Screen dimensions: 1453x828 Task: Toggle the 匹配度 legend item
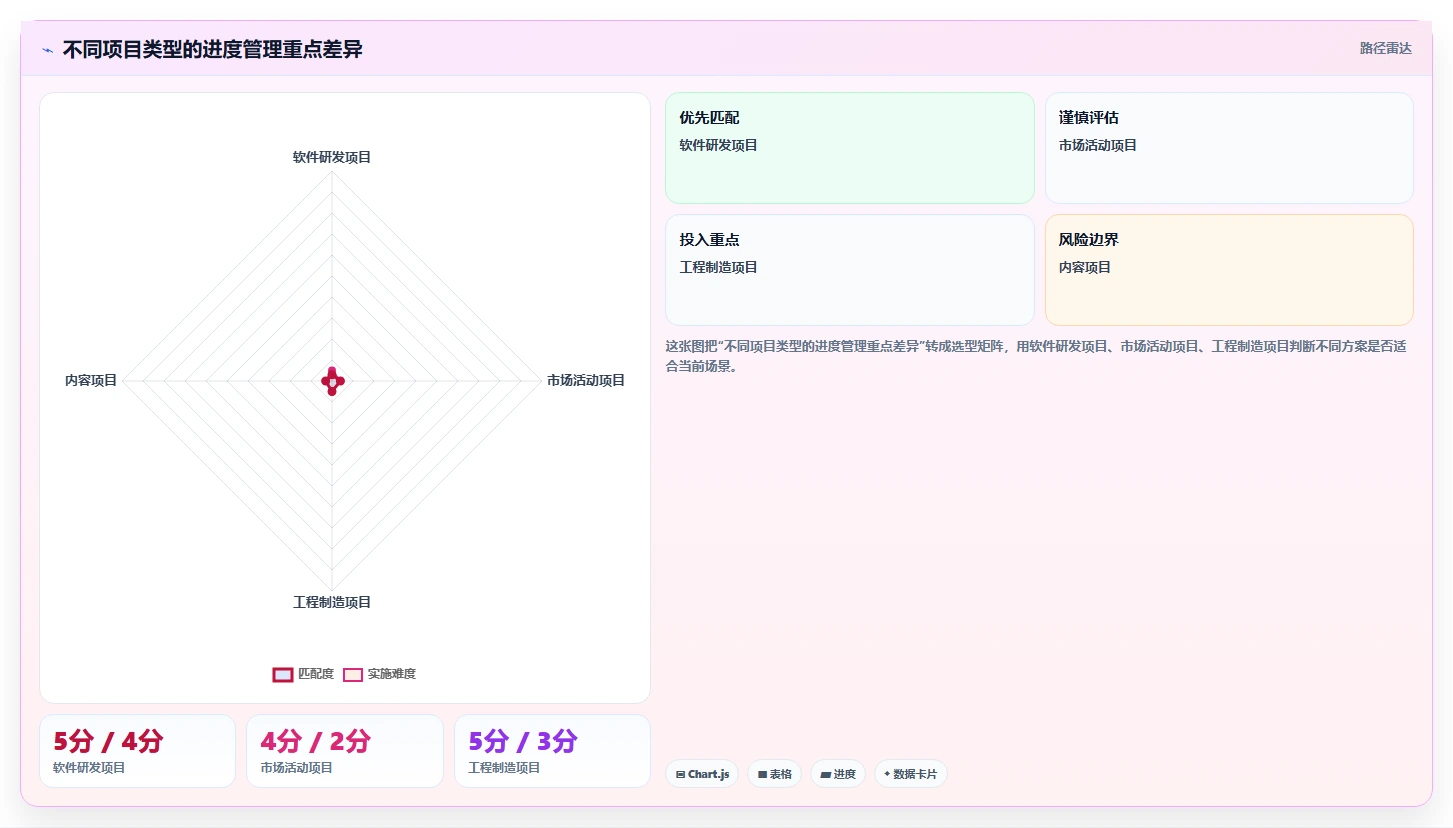[x=303, y=674]
